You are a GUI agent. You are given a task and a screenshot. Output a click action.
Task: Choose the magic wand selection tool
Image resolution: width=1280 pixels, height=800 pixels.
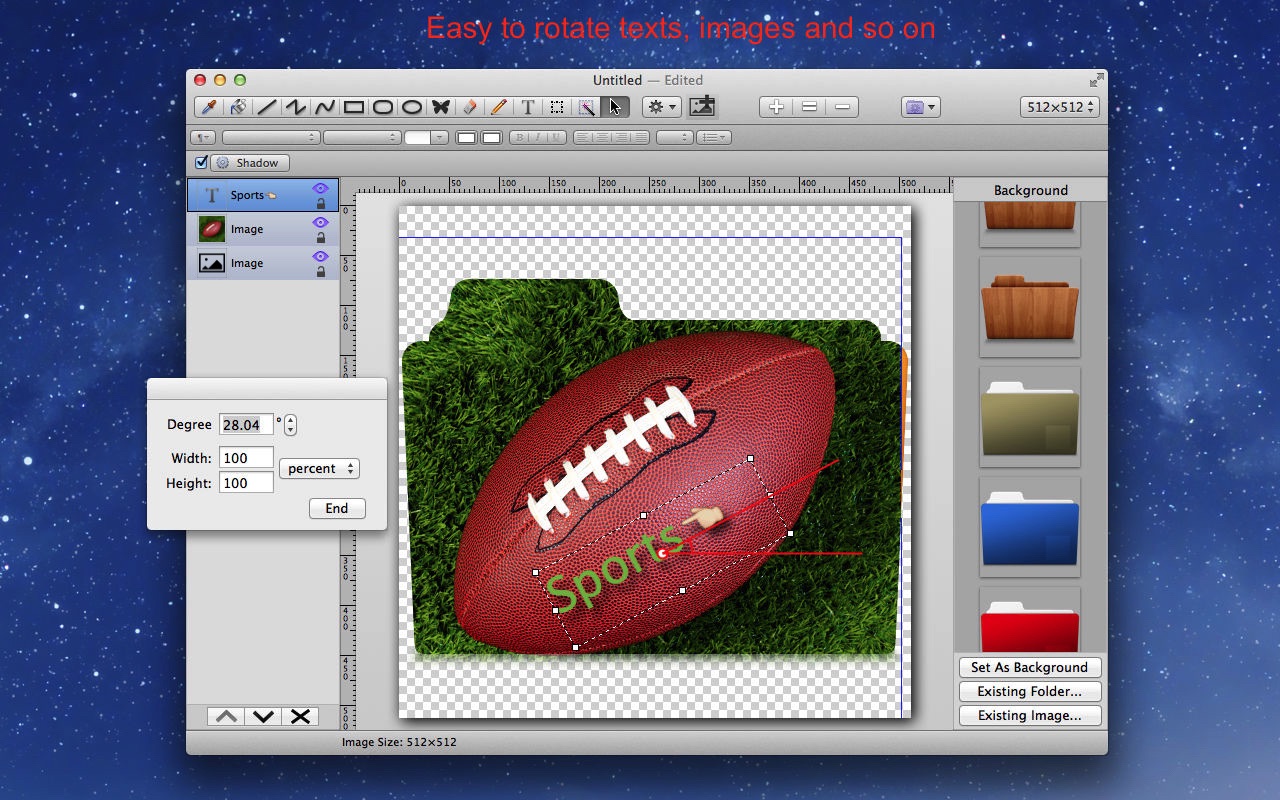point(586,107)
